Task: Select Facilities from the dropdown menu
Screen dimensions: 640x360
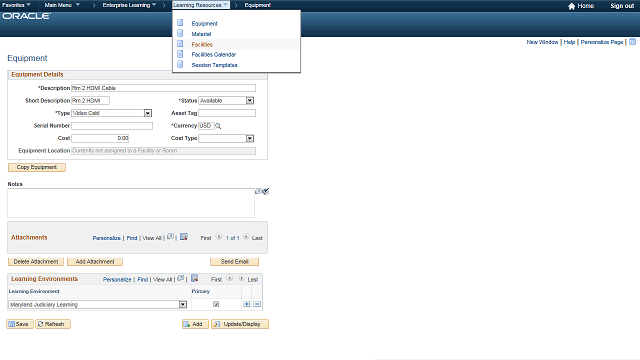Action: (x=202, y=44)
